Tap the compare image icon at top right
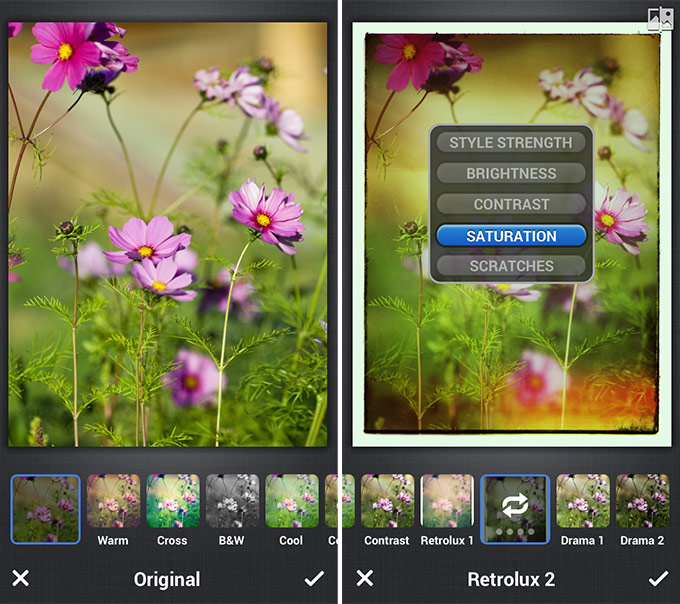Viewport: 680px width, 604px height. [x=660, y=19]
